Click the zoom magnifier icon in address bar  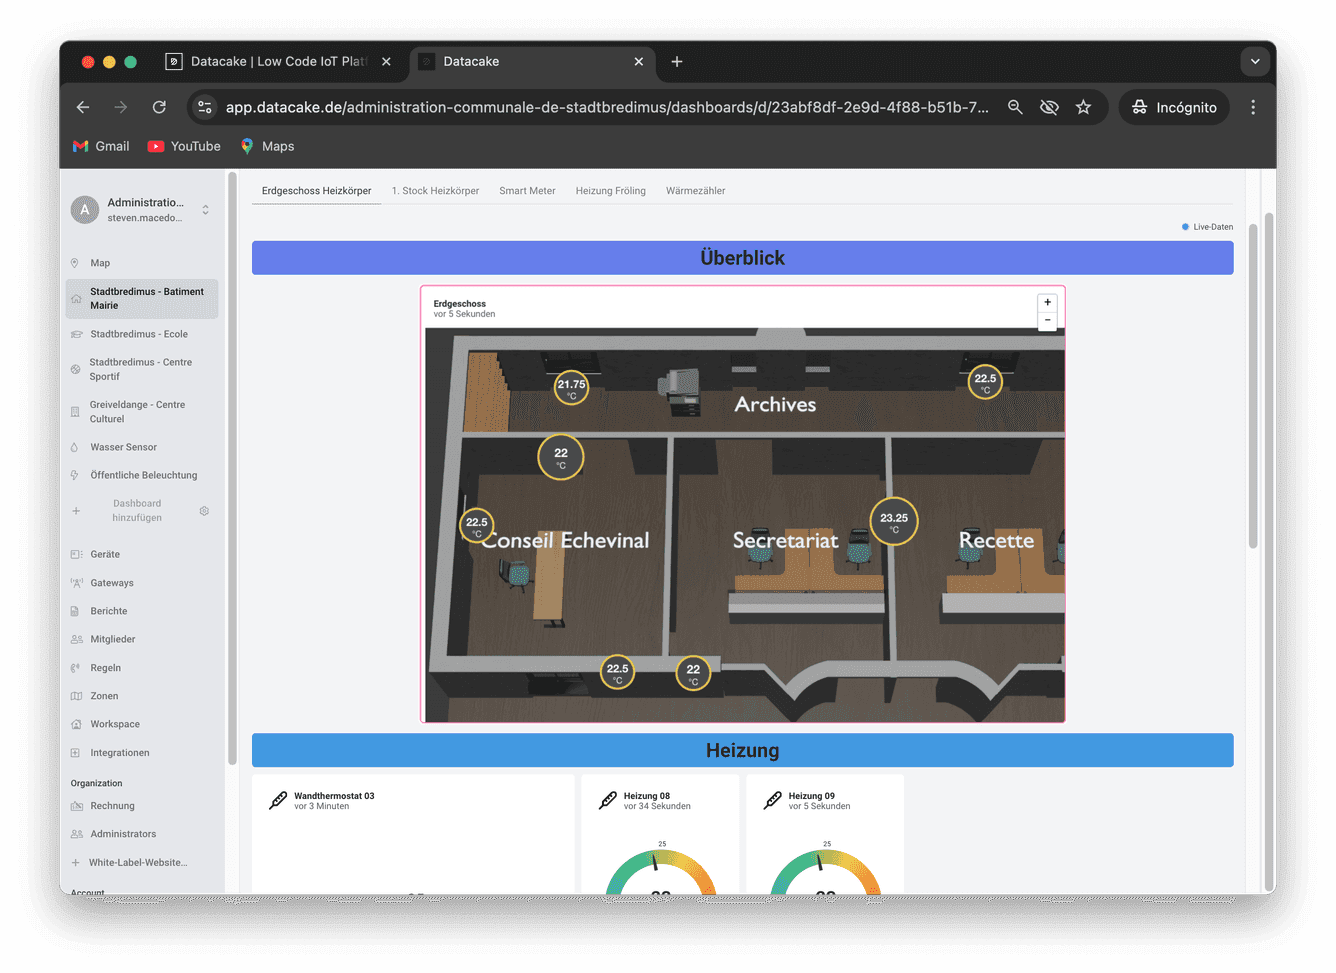coord(1015,107)
